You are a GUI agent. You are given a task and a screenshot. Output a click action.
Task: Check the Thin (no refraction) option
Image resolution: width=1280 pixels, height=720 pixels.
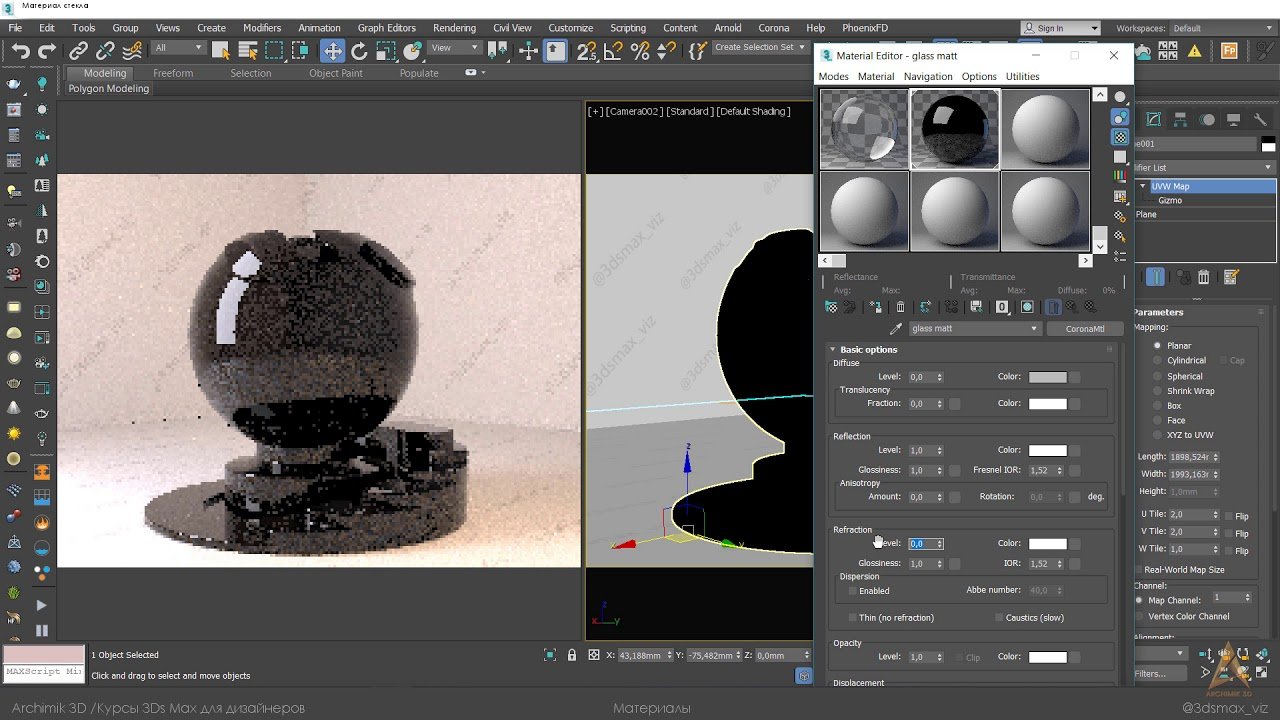click(x=852, y=618)
